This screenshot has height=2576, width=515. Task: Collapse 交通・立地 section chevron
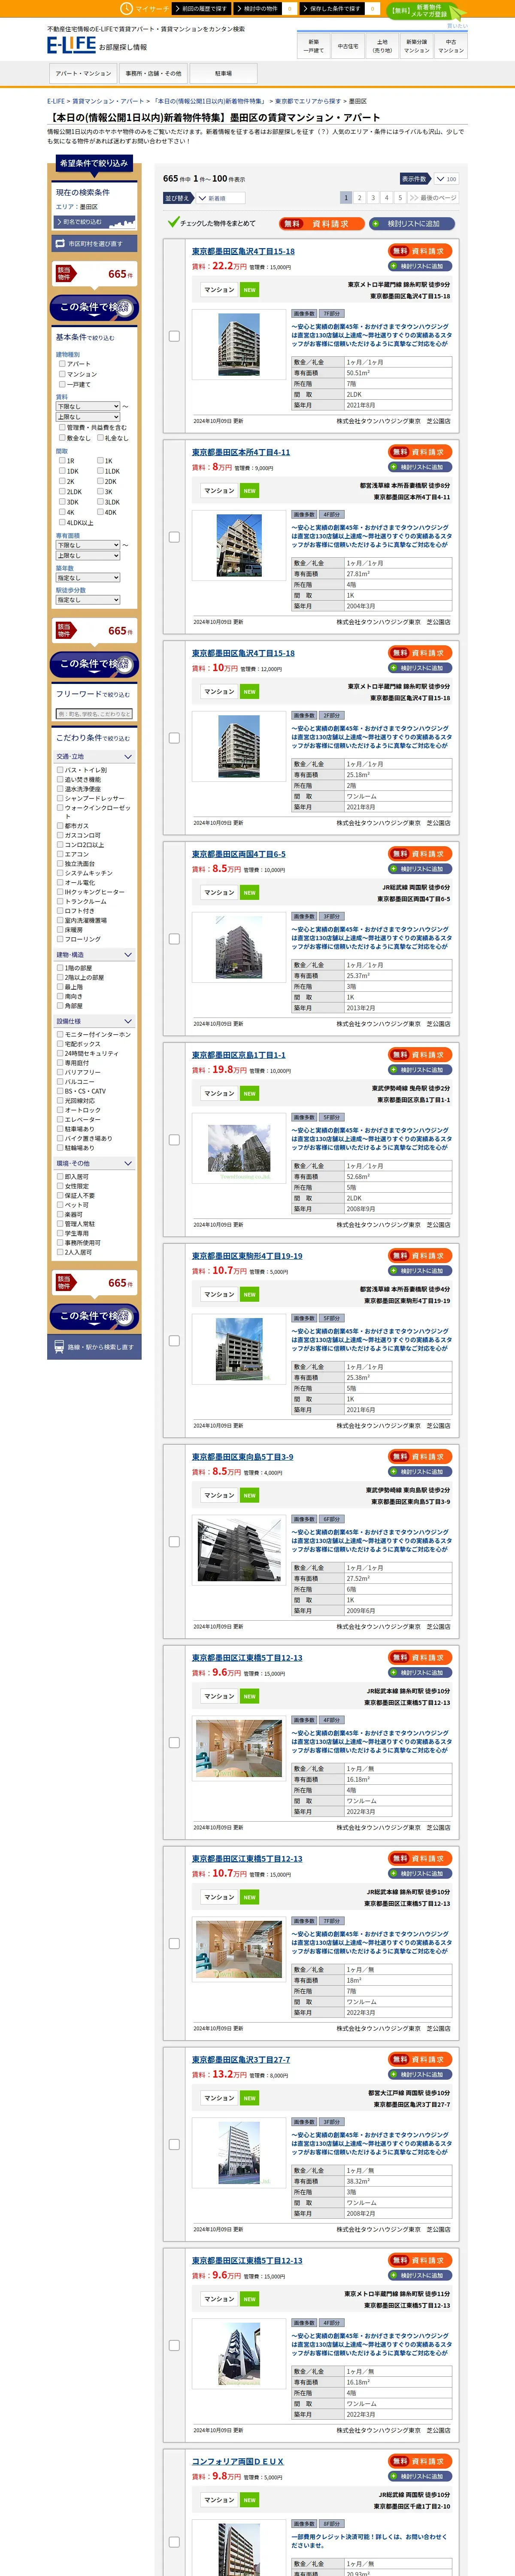[128, 757]
